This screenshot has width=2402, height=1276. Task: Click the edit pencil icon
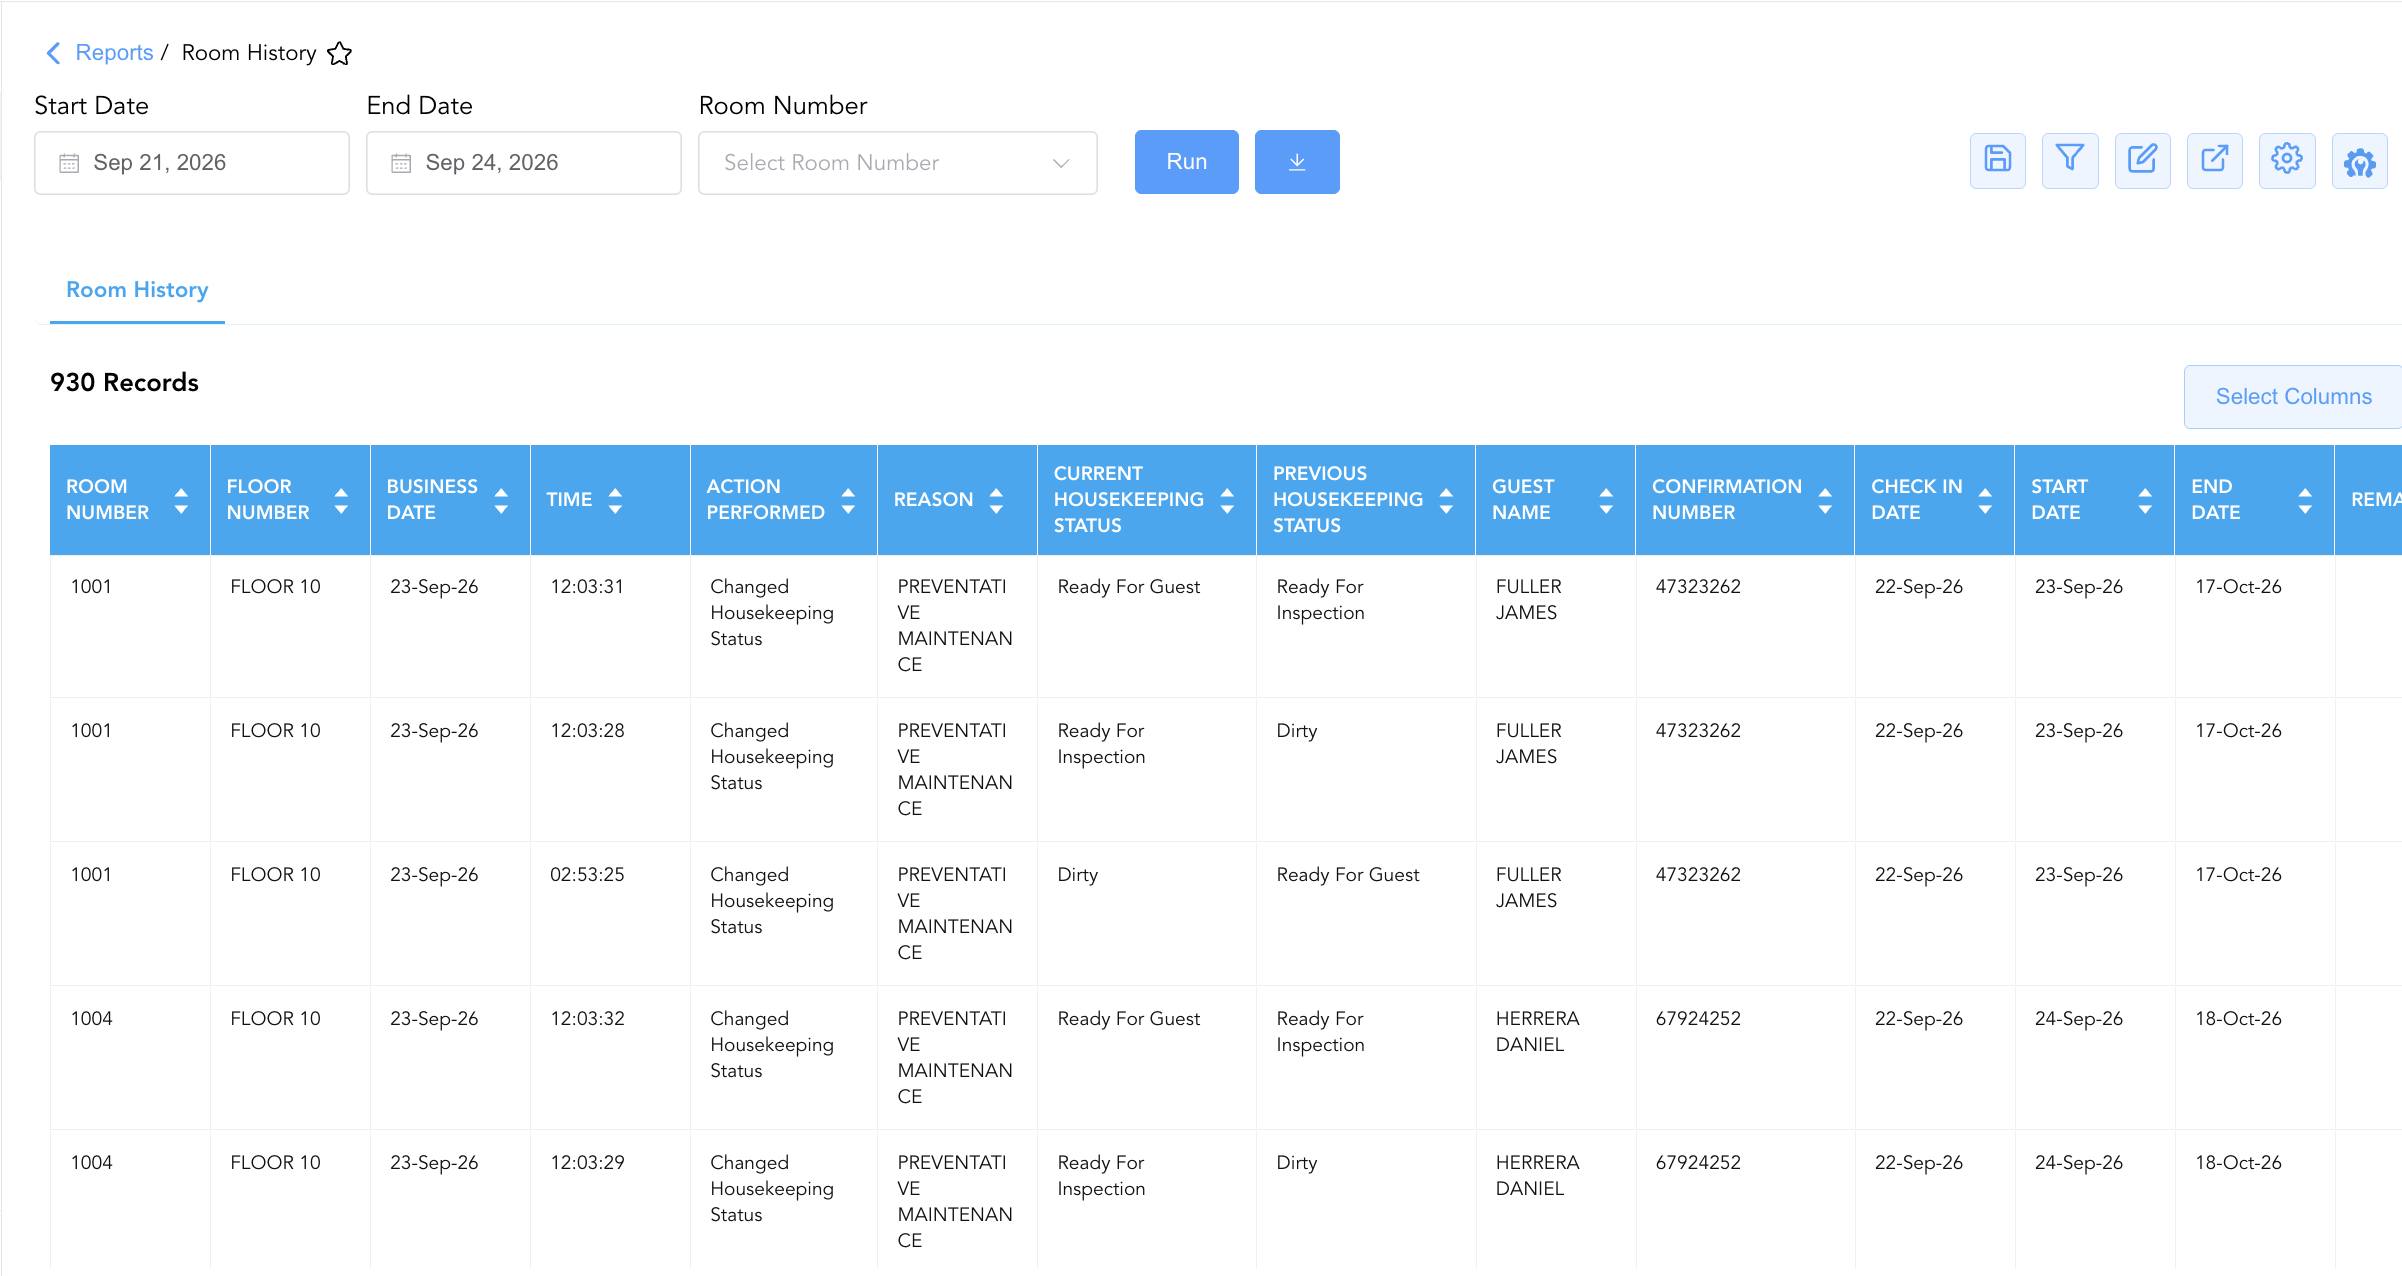click(2142, 160)
